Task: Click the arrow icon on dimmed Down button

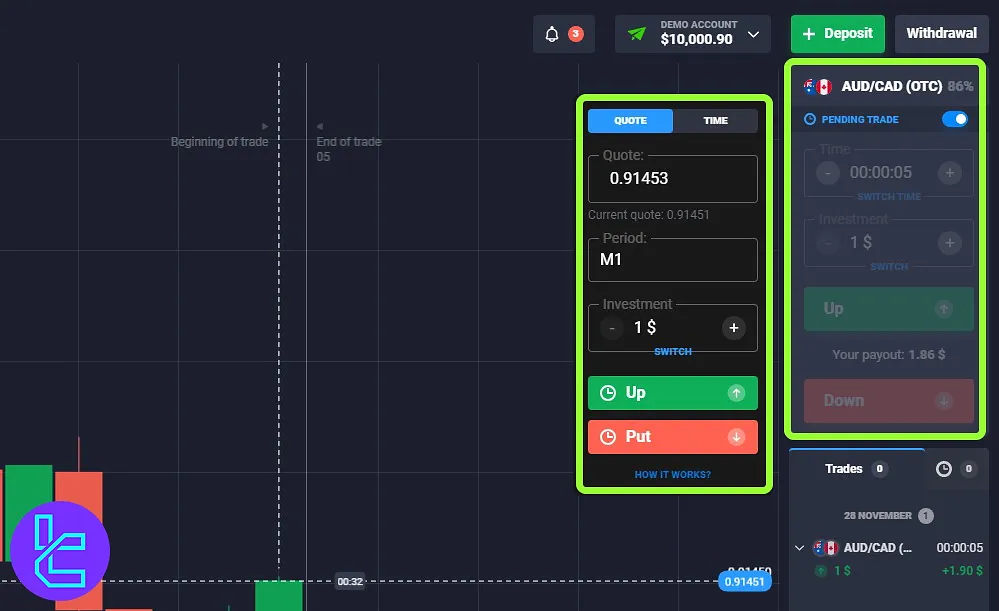Action: 944,401
